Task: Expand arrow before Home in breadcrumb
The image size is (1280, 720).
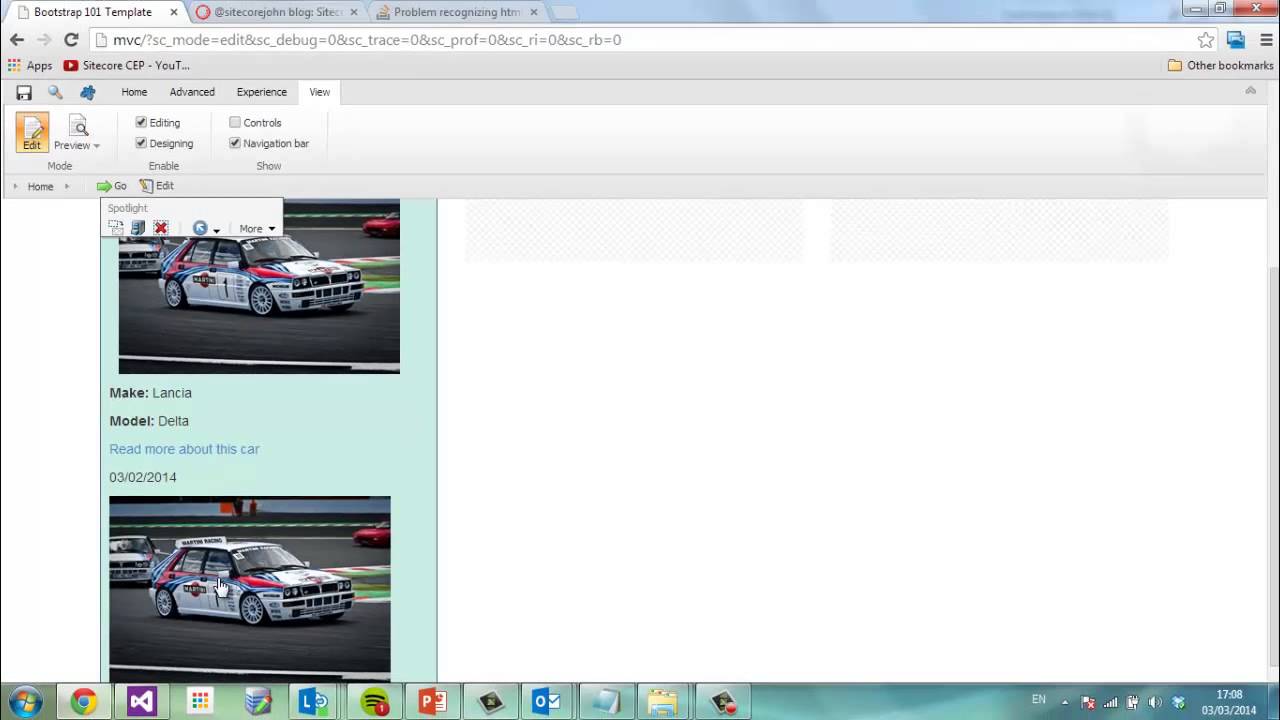Action: coord(15,186)
